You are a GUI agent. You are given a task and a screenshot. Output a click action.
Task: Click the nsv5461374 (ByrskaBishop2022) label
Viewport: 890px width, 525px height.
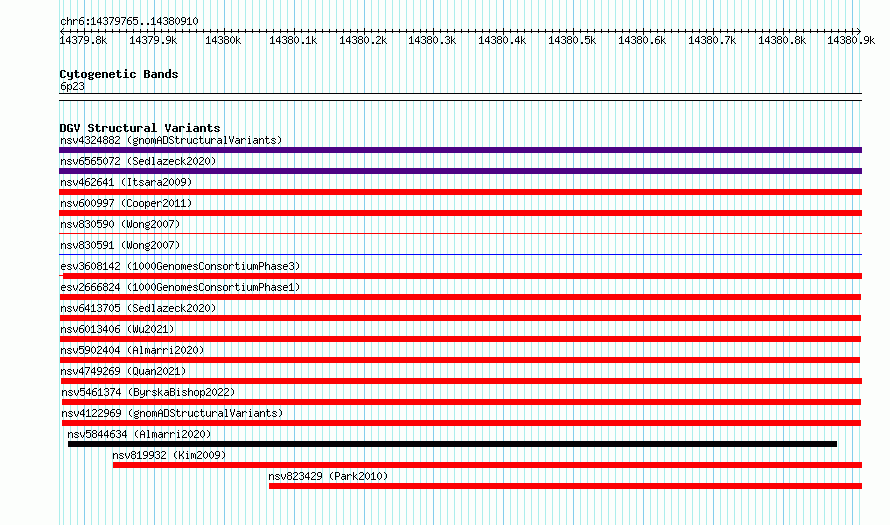tap(148, 392)
